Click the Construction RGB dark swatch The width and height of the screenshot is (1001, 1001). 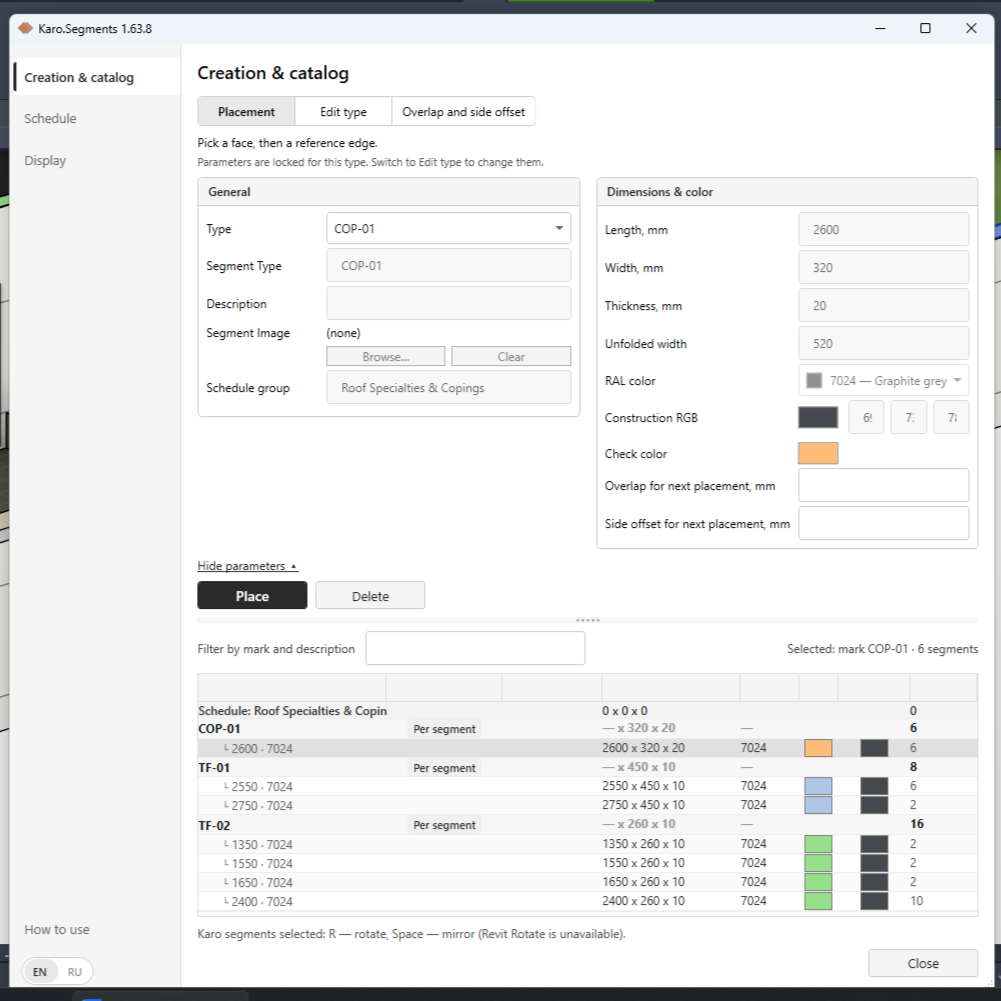point(818,418)
